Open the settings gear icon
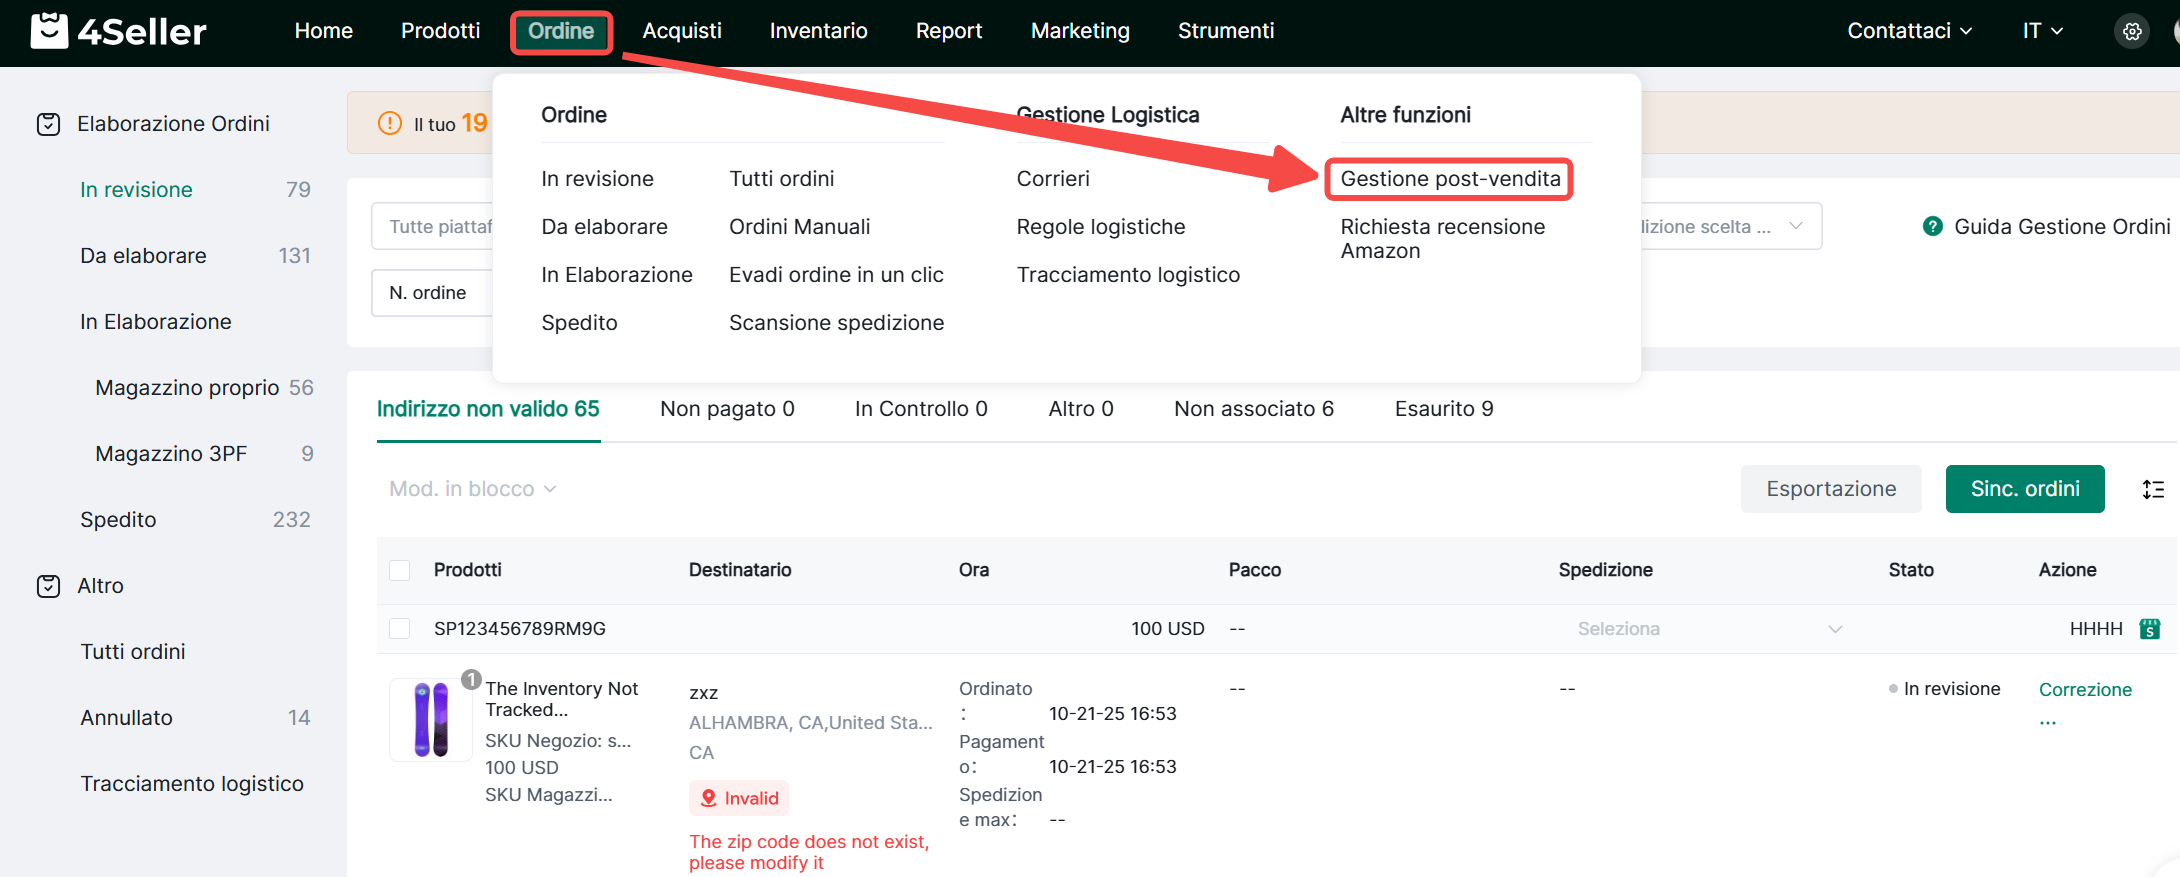 pyautogui.click(x=2132, y=31)
